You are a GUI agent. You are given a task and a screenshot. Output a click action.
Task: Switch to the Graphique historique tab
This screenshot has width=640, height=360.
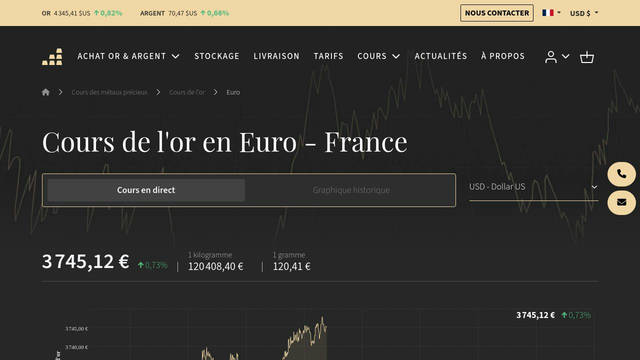pyautogui.click(x=351, y=190)
